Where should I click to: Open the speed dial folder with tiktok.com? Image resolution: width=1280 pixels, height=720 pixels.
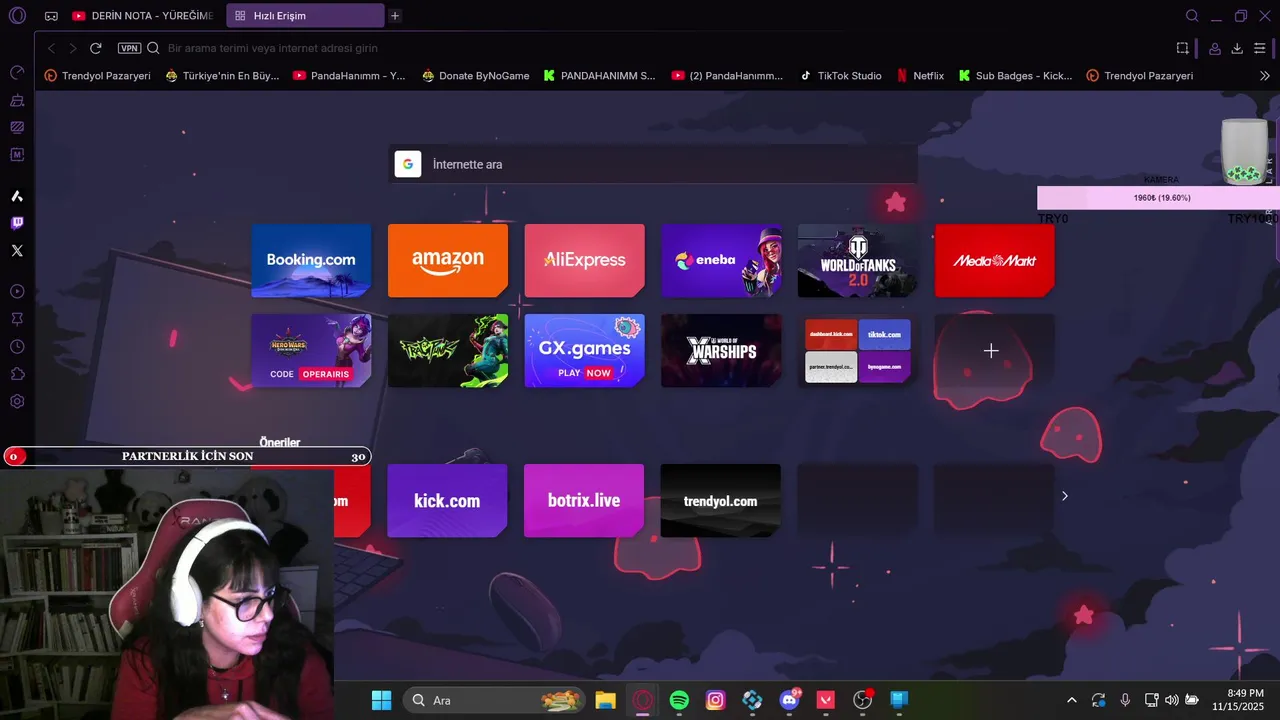[x=858, y=350]
